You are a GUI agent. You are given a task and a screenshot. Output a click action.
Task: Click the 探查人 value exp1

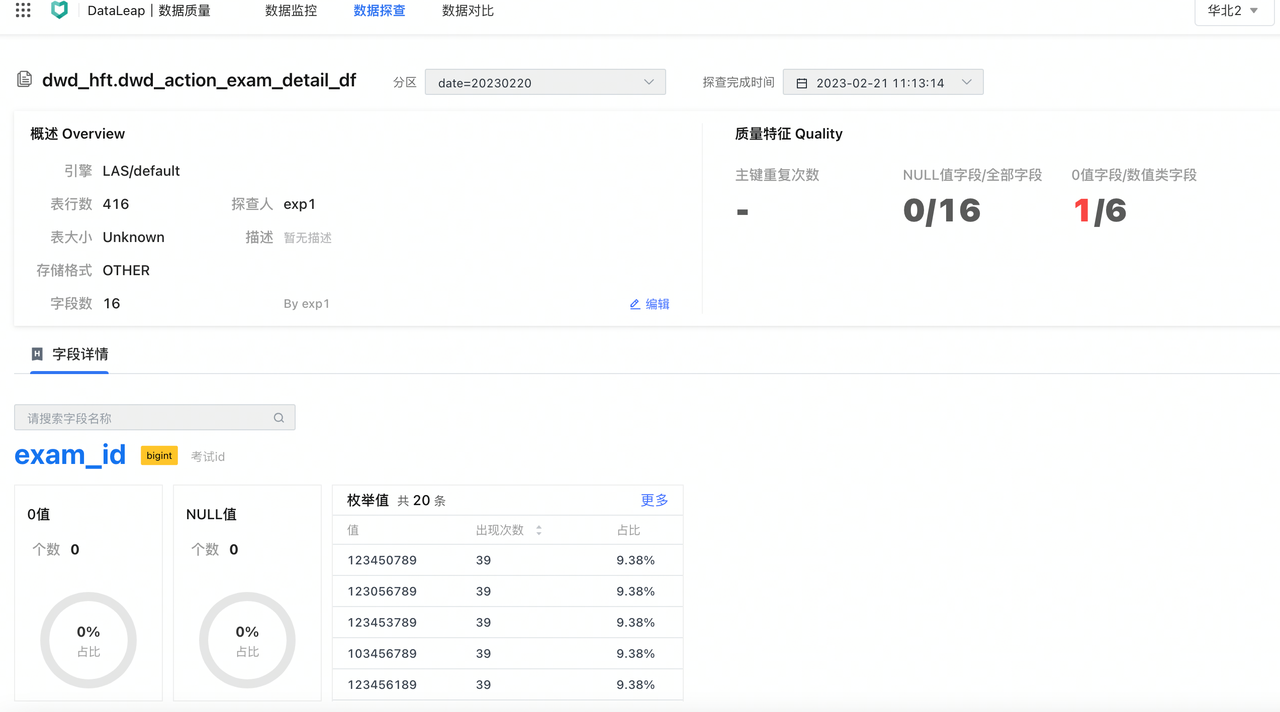[299, 204]
